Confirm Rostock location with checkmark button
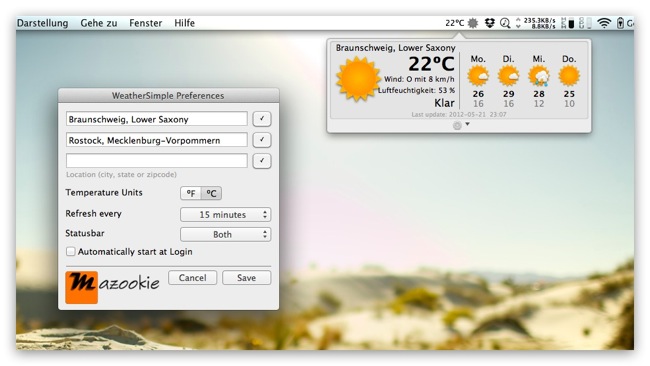The width and height of the screenshot is (650, 366). (x=262, y=140)
